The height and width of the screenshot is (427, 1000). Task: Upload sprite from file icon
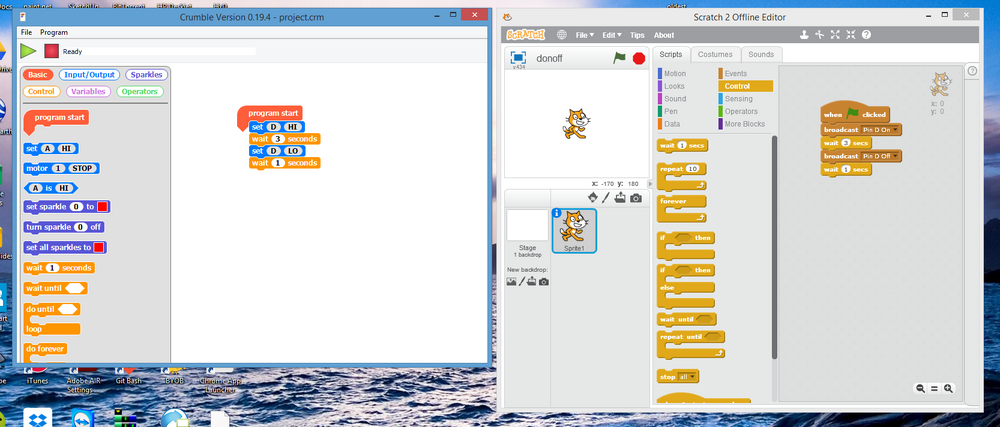(620, 198)
